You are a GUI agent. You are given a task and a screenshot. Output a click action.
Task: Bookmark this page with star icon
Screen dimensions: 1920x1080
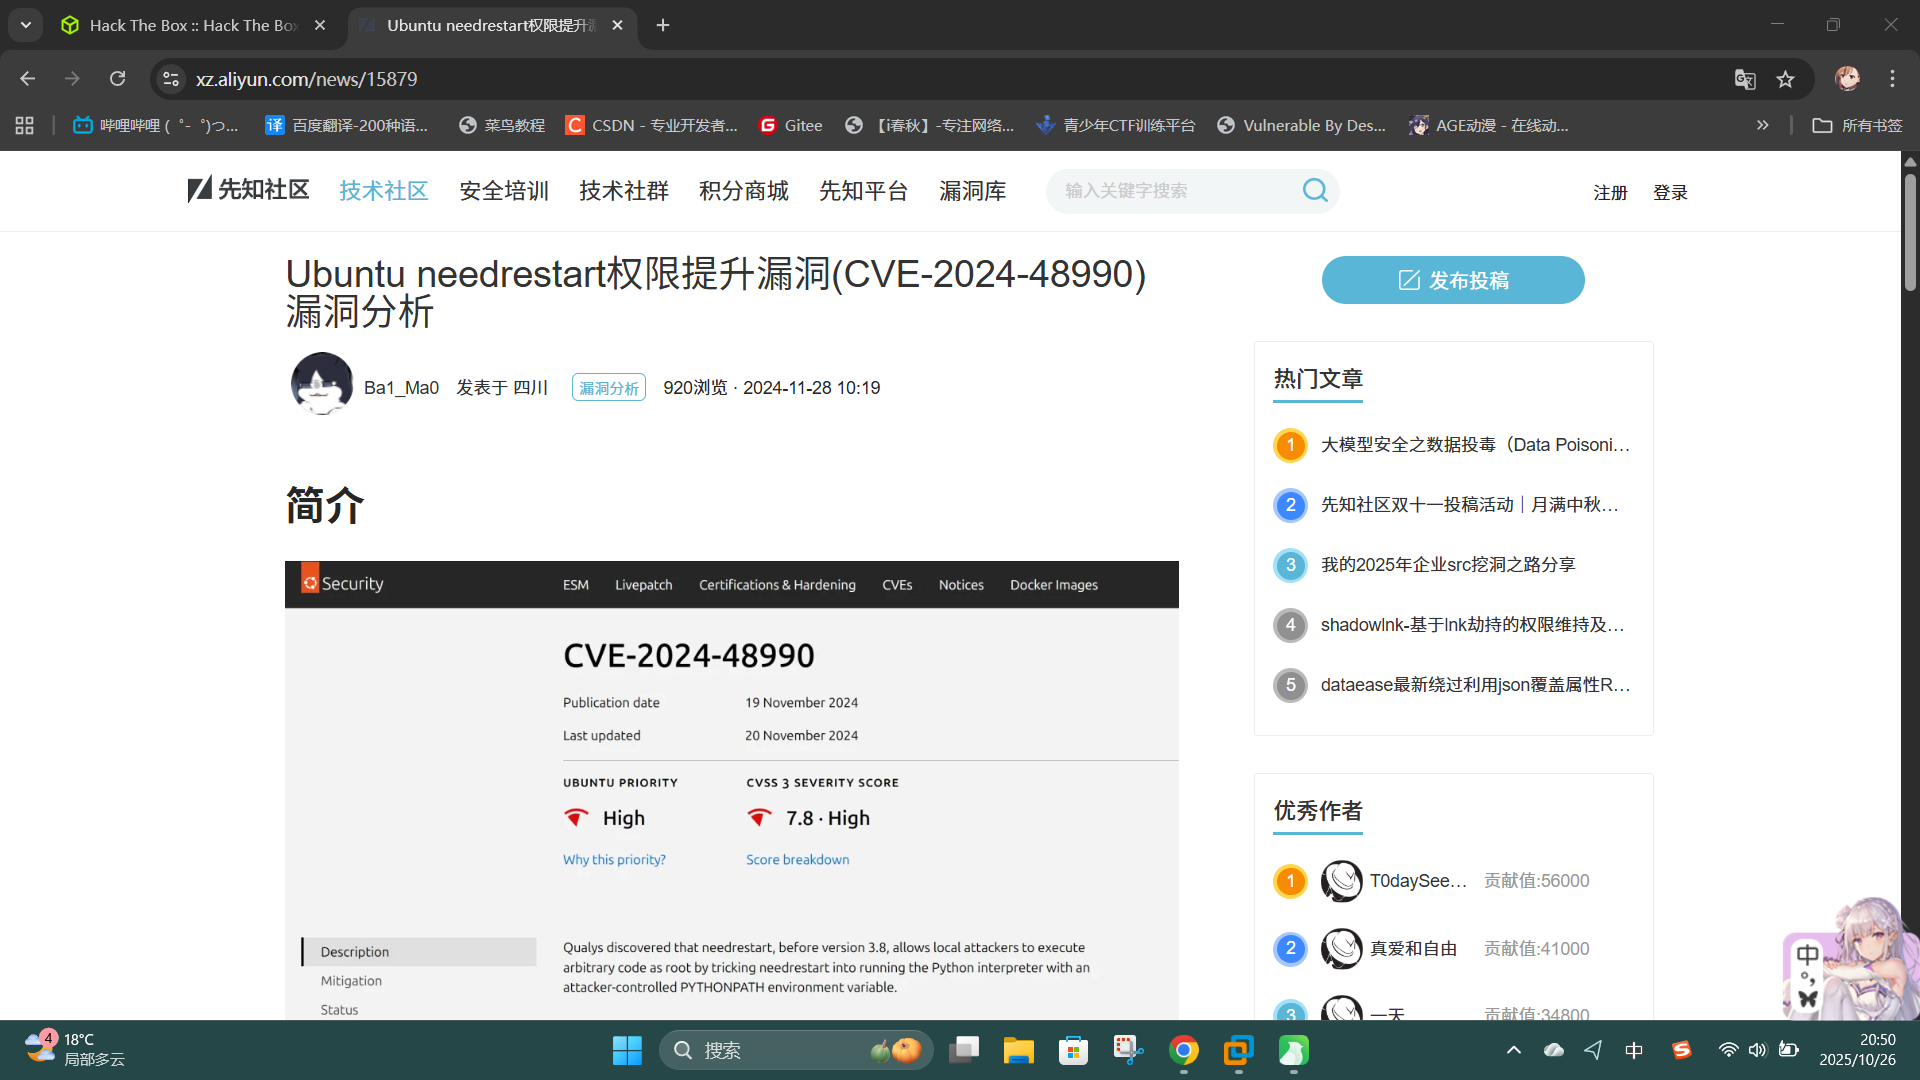pos(1785,79)
